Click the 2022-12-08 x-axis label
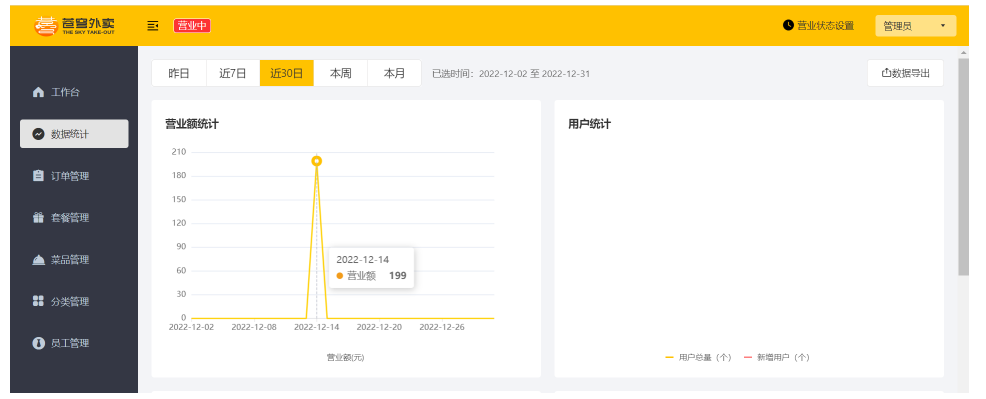Screen dimensions: 986x399 (254, 327)
